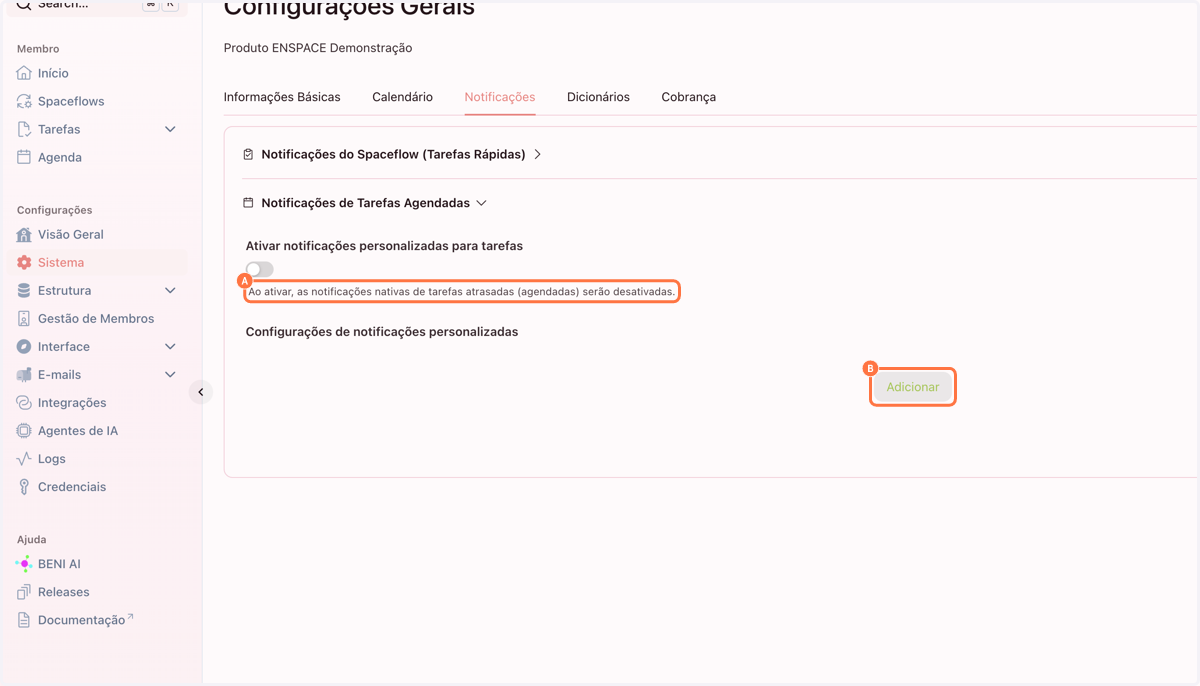Viewport: 1200px width, 686px height.
Task: Click the Visão Geral building icon
Action: pos(25,234)
